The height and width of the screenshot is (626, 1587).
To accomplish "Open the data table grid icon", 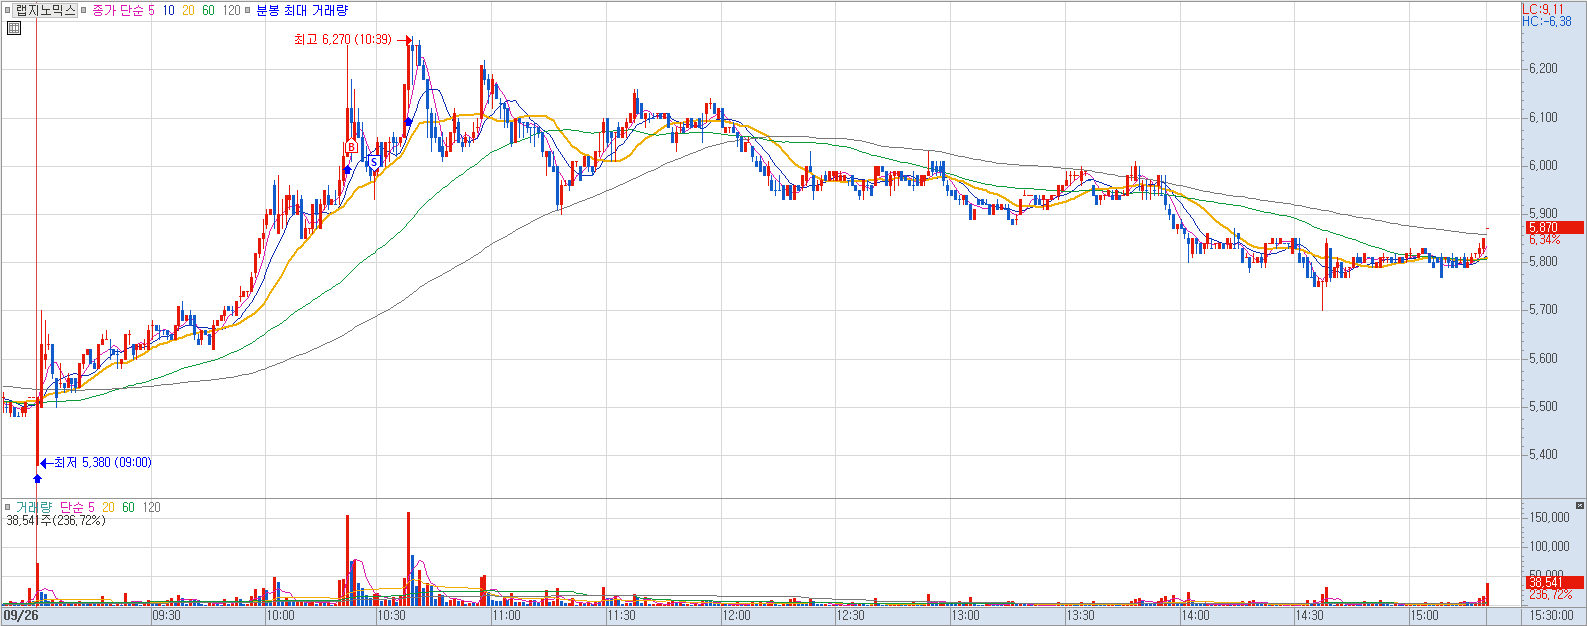I will 13,28.
